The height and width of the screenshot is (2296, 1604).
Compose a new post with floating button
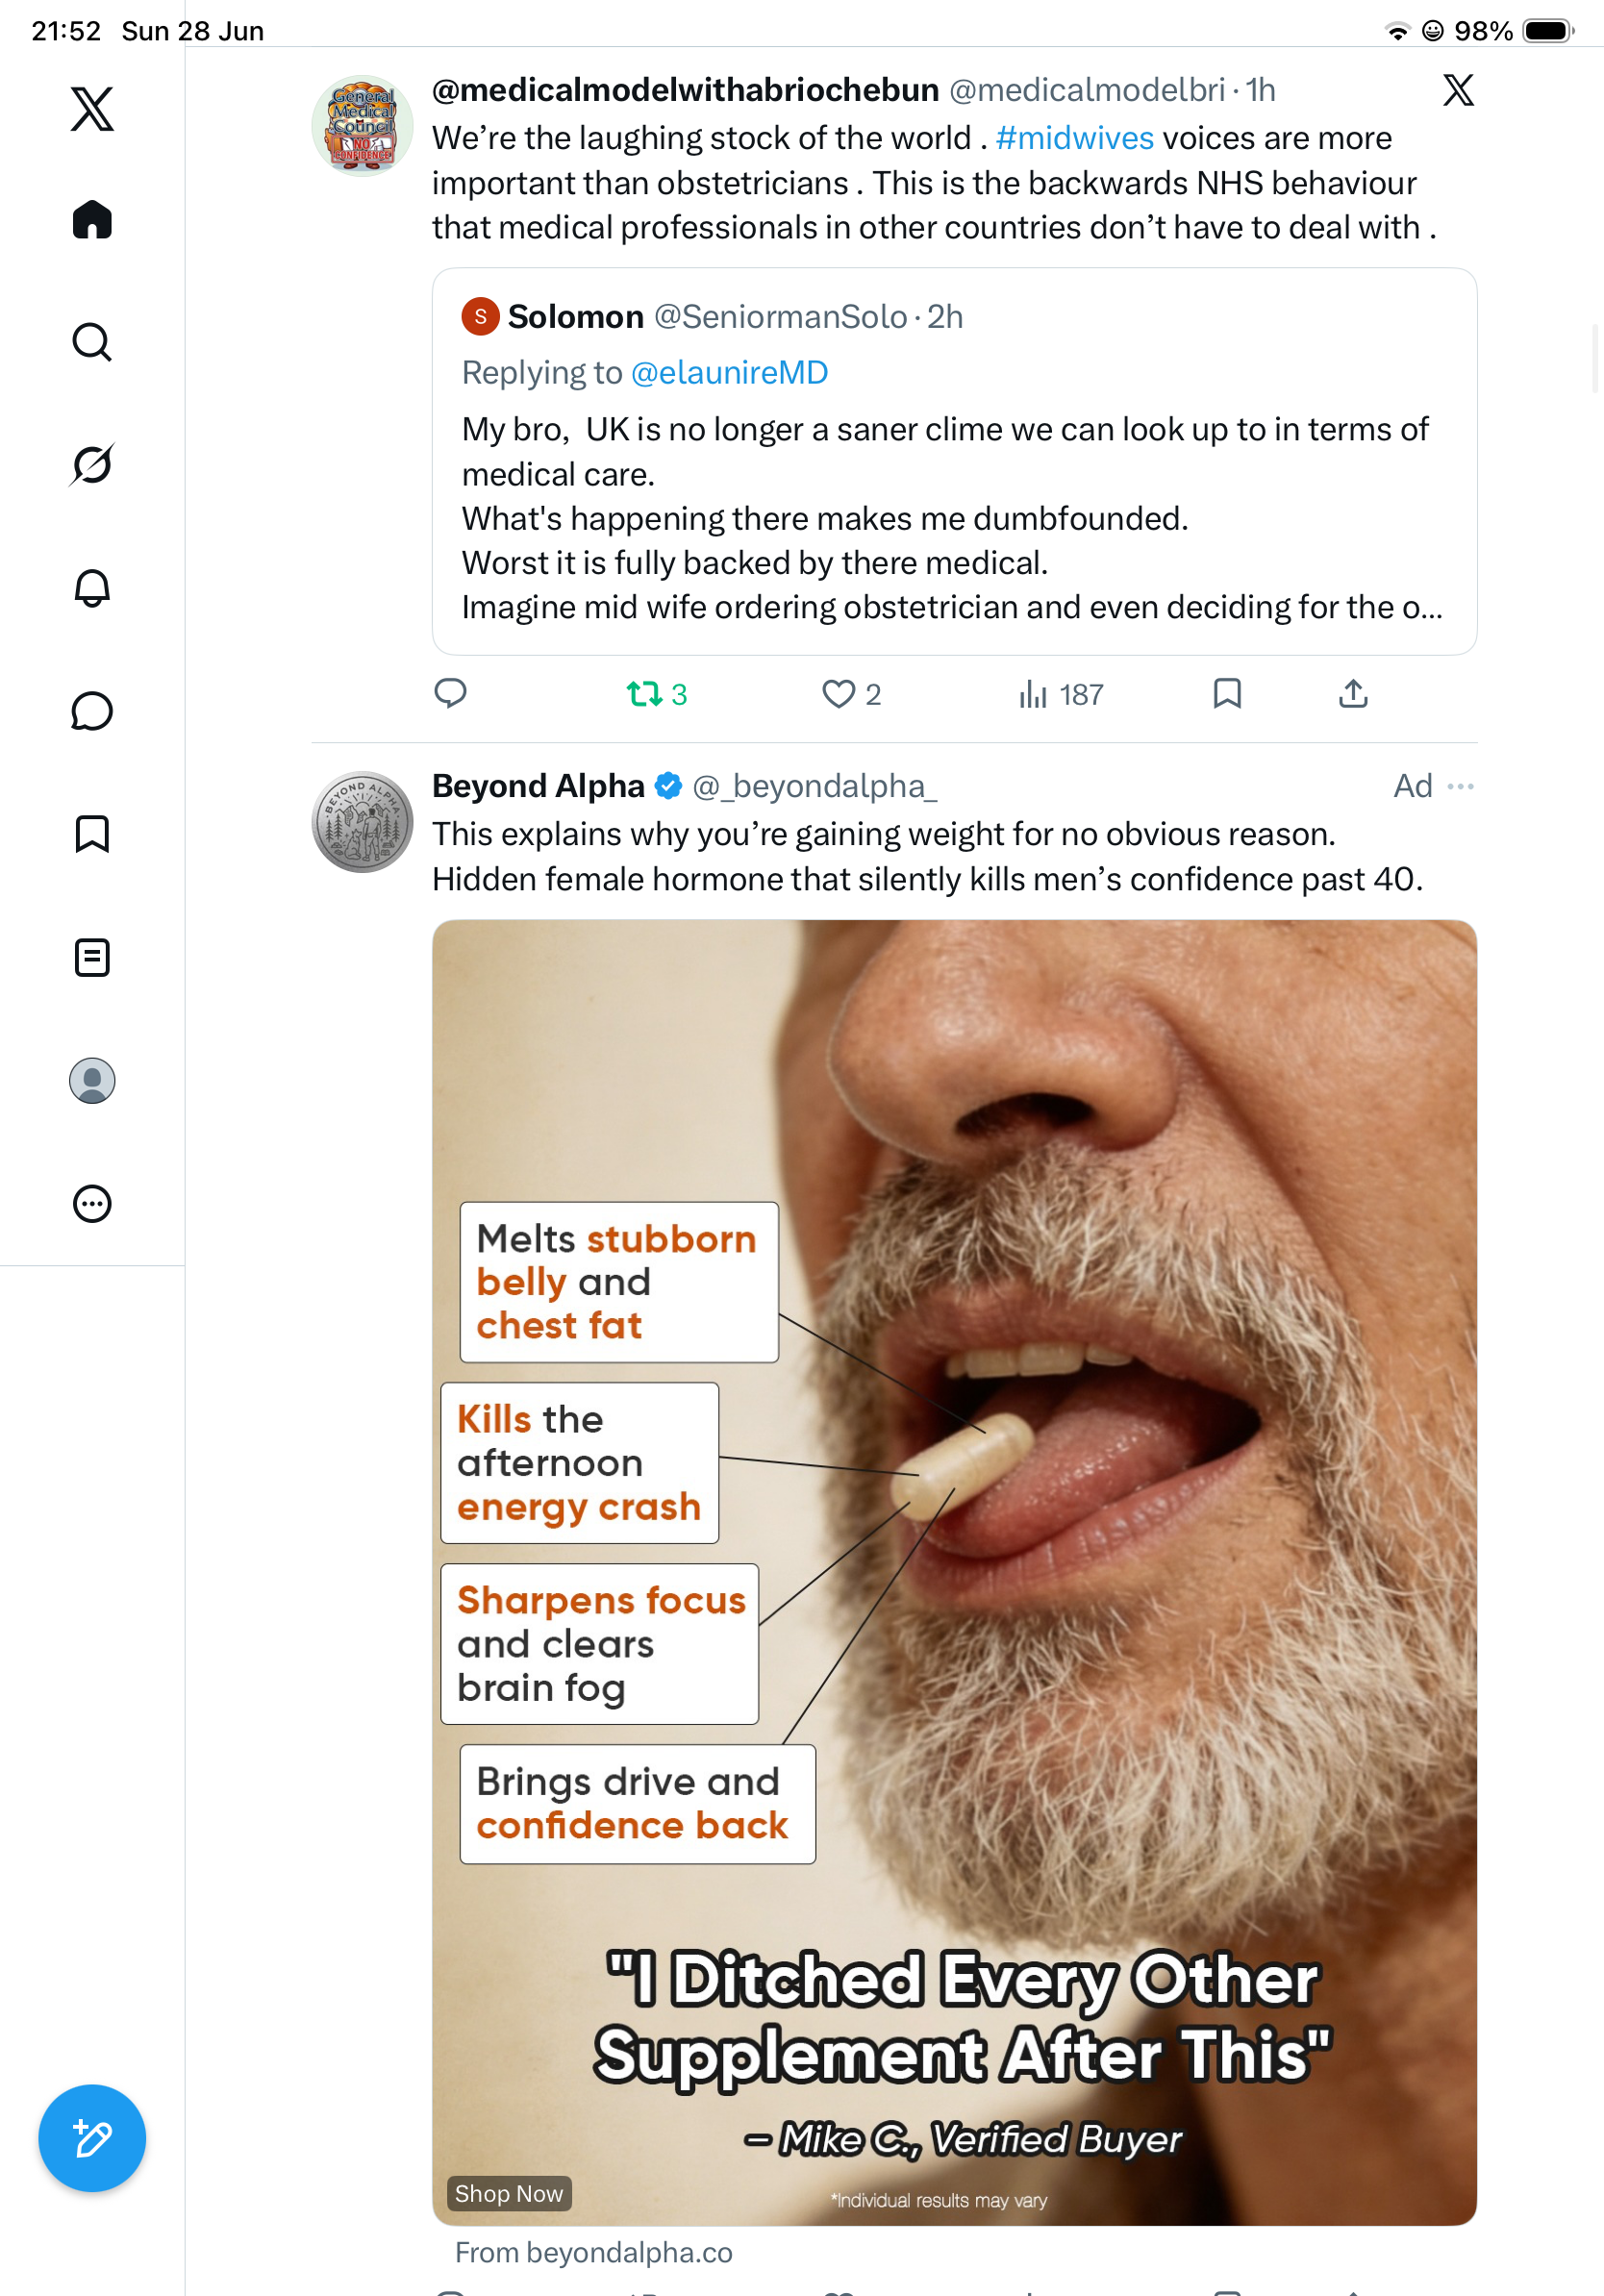pyautogui.click(x=92, y=2138)
